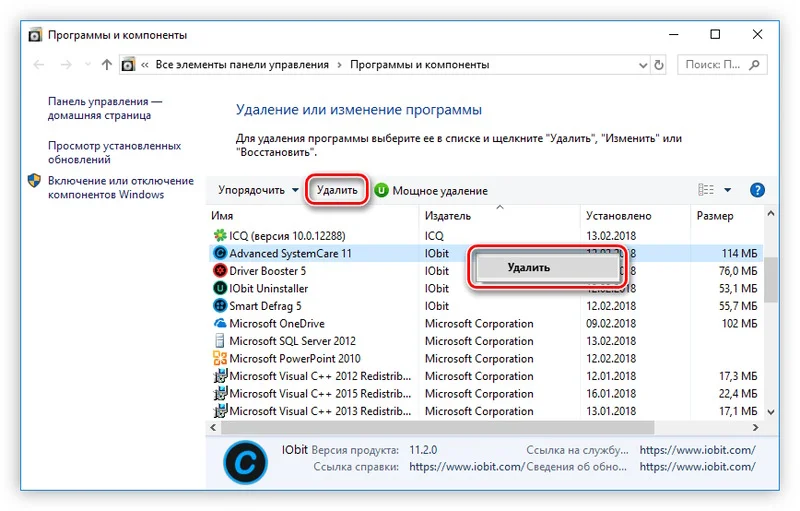The width and height of the screenshot is (800, 511).
Task: Click the Driver Booster 5 red icon
Action: pos(219,271)
